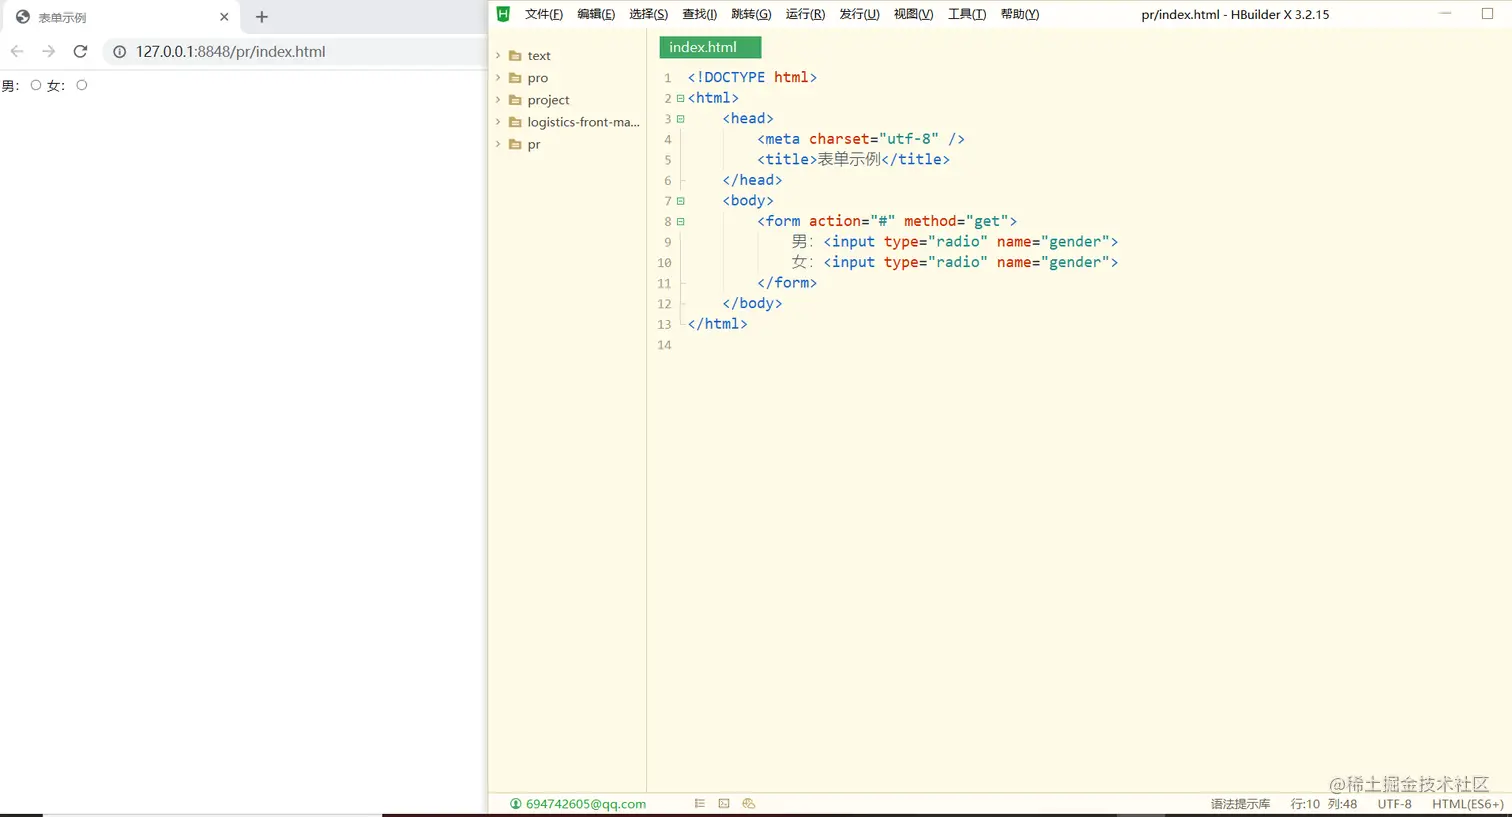Select the pr folder in tree

pos(534,145)
